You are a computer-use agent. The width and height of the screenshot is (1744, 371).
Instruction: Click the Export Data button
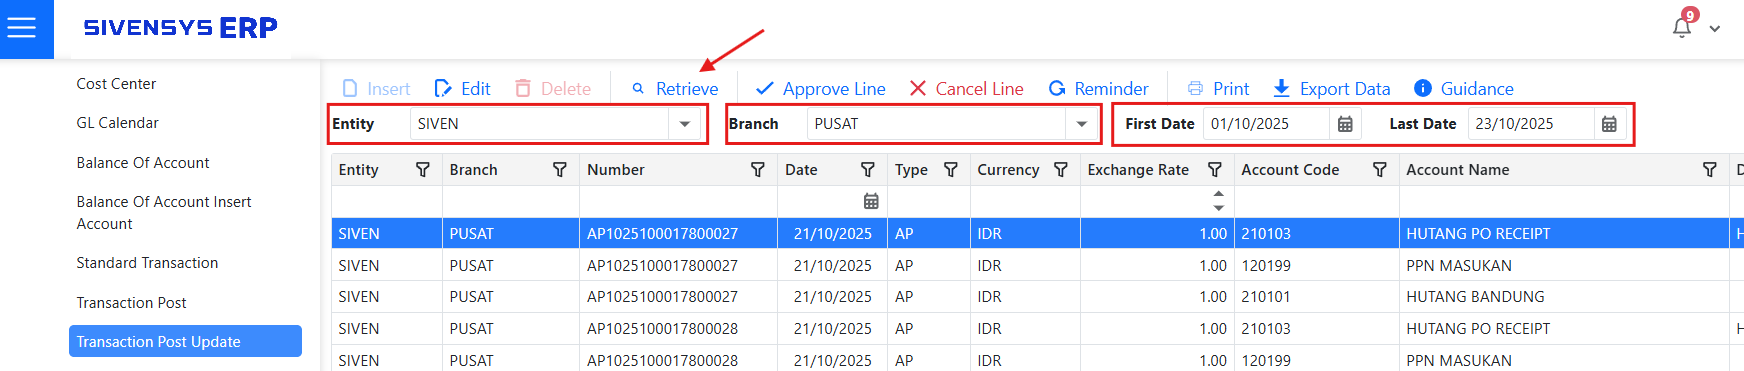[1331, 89]
